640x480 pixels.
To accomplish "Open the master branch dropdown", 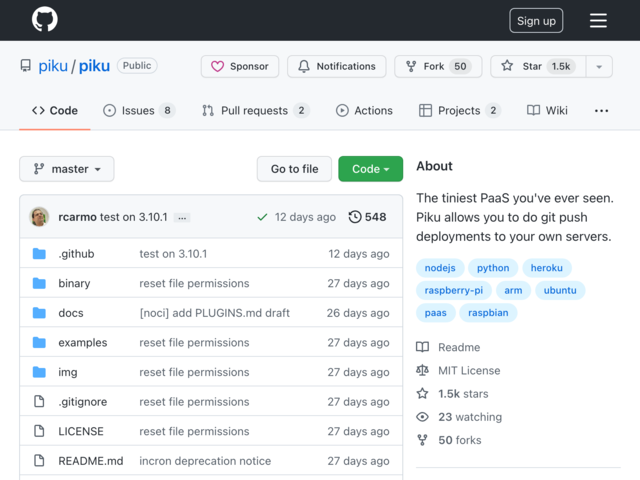I will pyautogui.click(x=67, y=169).
